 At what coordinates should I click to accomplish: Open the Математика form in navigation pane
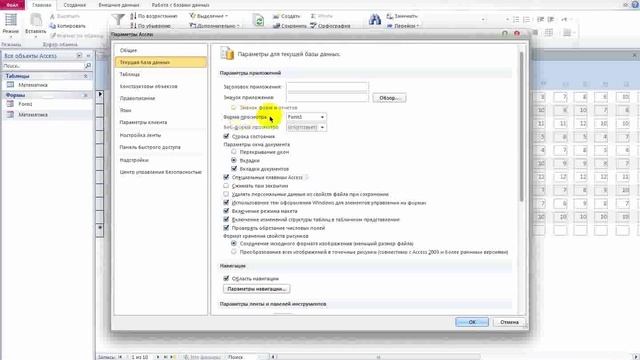[x=33, y=115]
